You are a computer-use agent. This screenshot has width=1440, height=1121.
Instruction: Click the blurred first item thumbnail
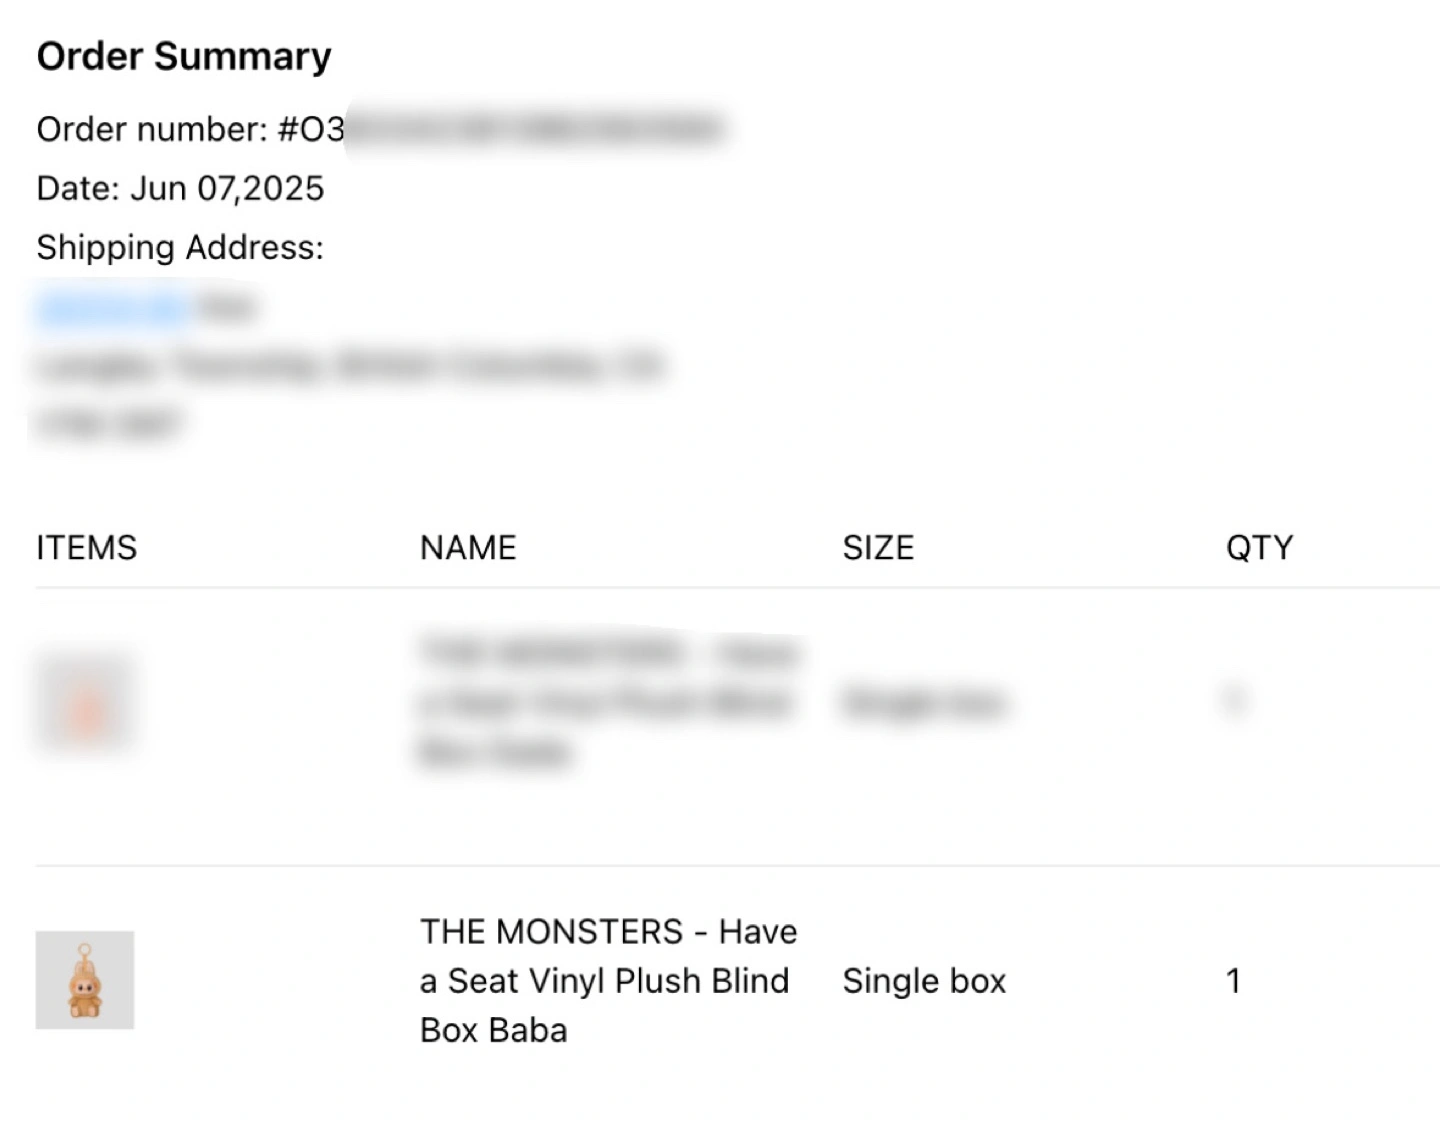click(x=85, y=701)
